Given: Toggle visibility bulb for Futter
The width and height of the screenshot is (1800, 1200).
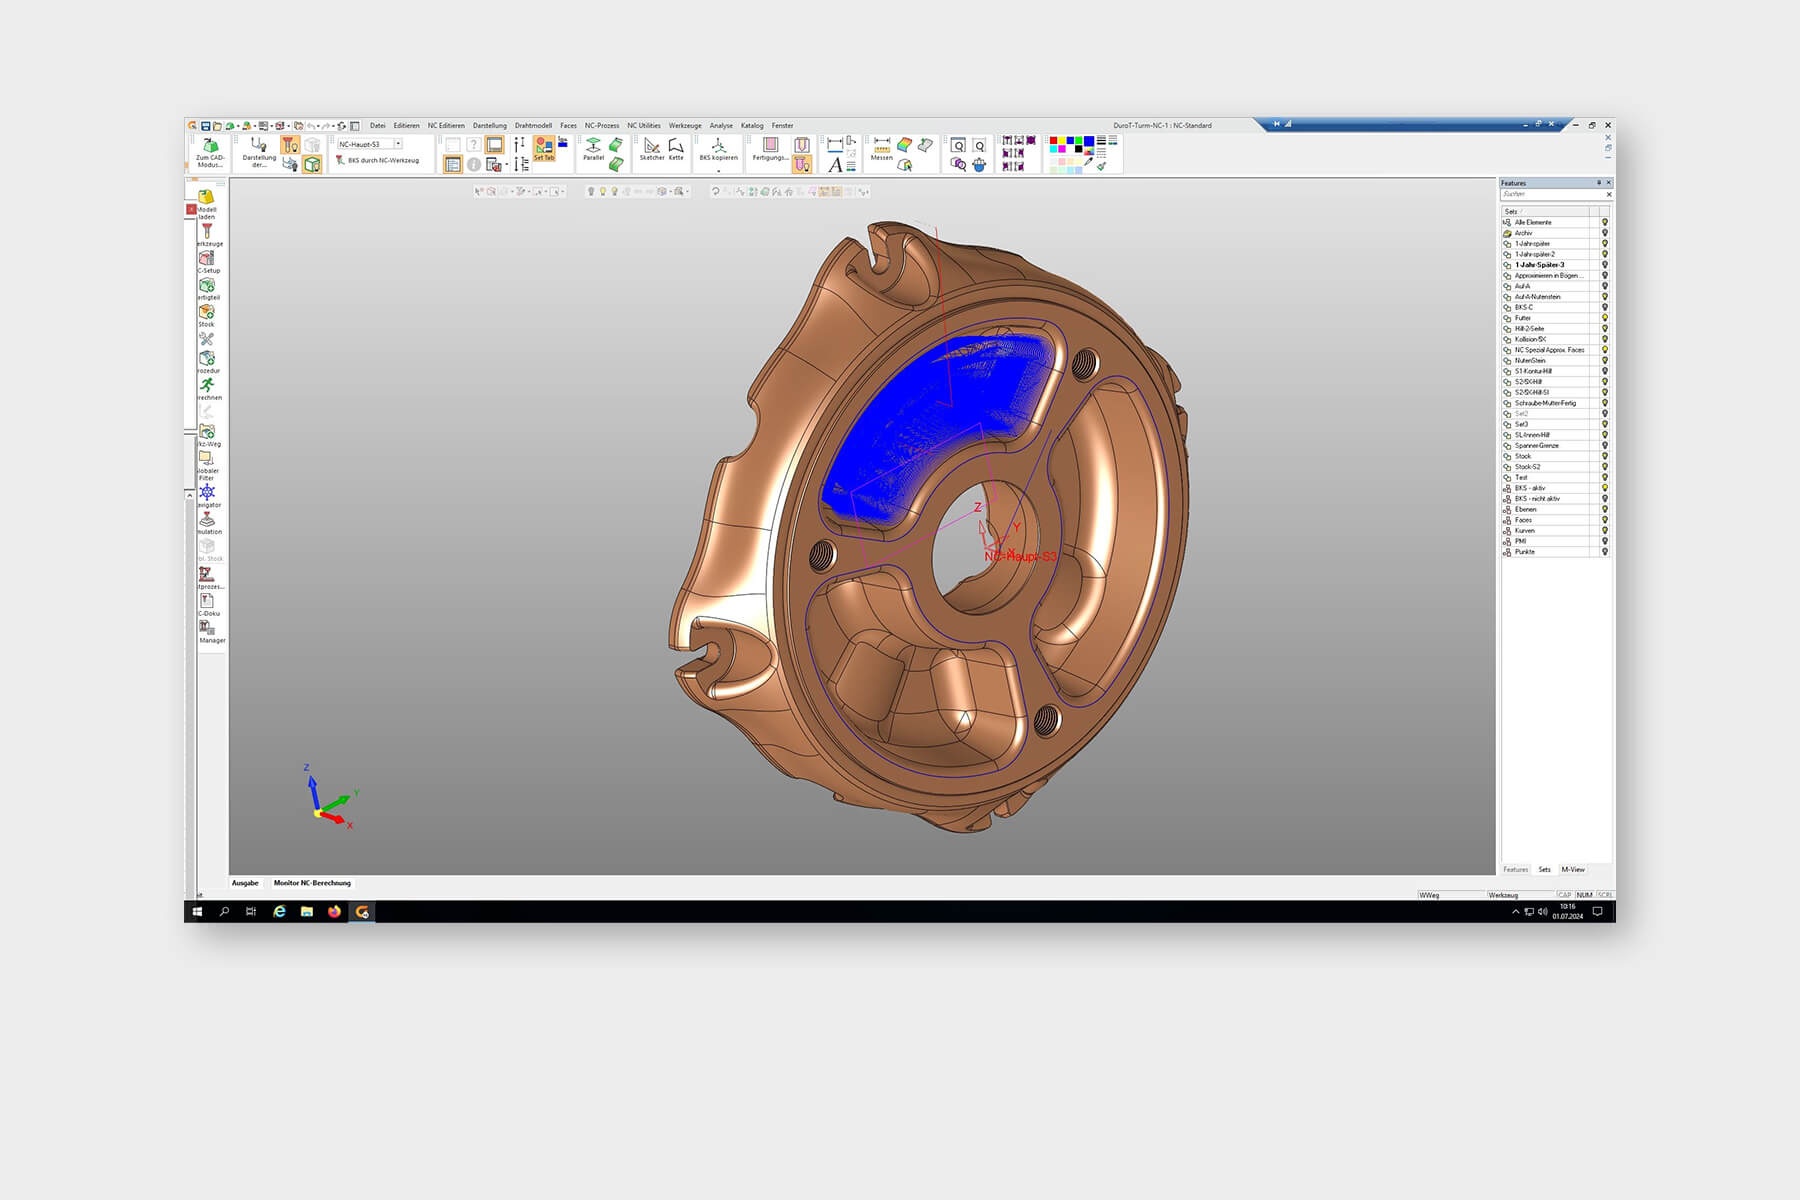Looking at the screenshot, I should [x=1605, y=318].
